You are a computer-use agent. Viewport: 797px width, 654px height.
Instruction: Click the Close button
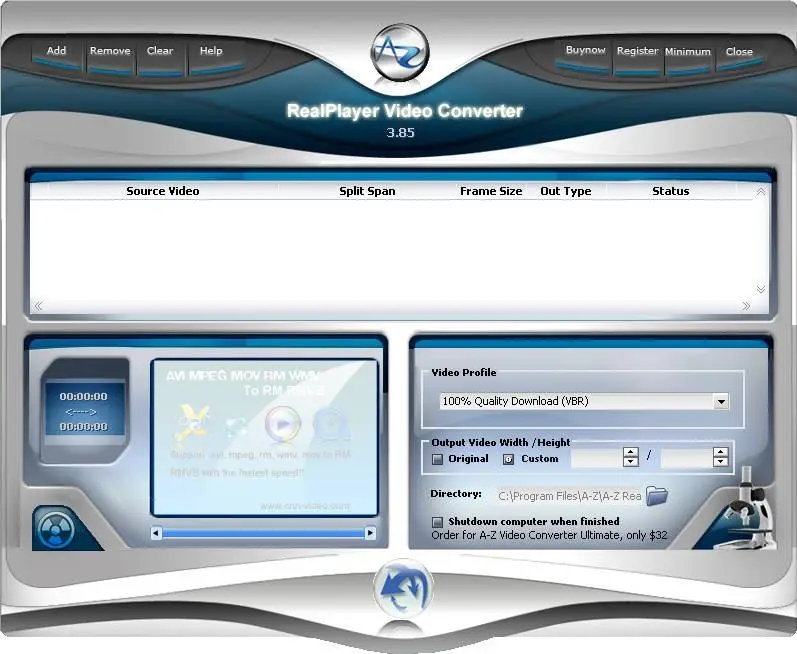point(739,51)
